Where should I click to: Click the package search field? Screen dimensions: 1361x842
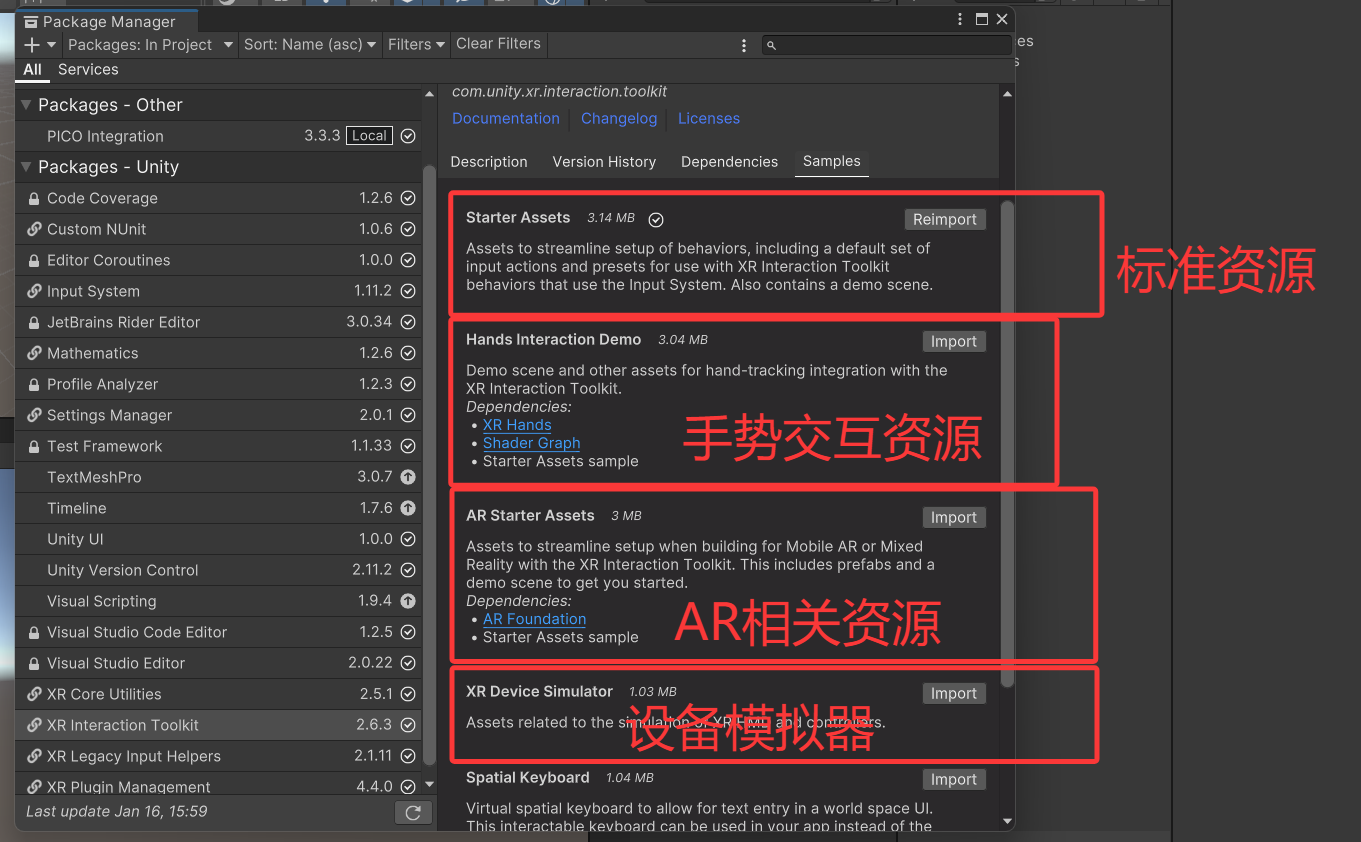887,45
